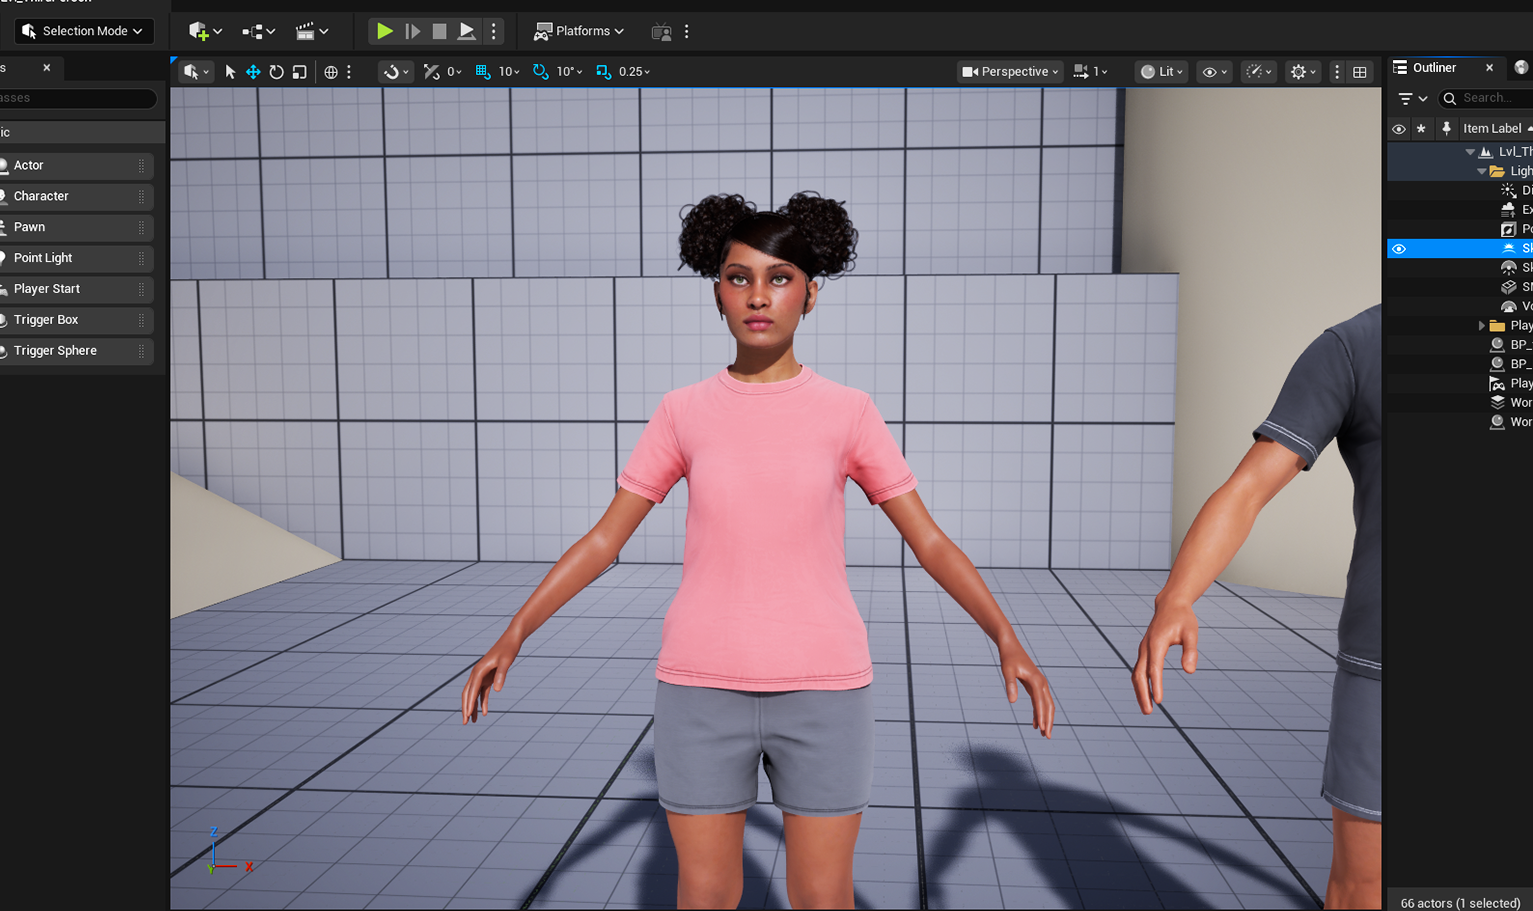Sort by the Item Label column header

click(1494, 128)
